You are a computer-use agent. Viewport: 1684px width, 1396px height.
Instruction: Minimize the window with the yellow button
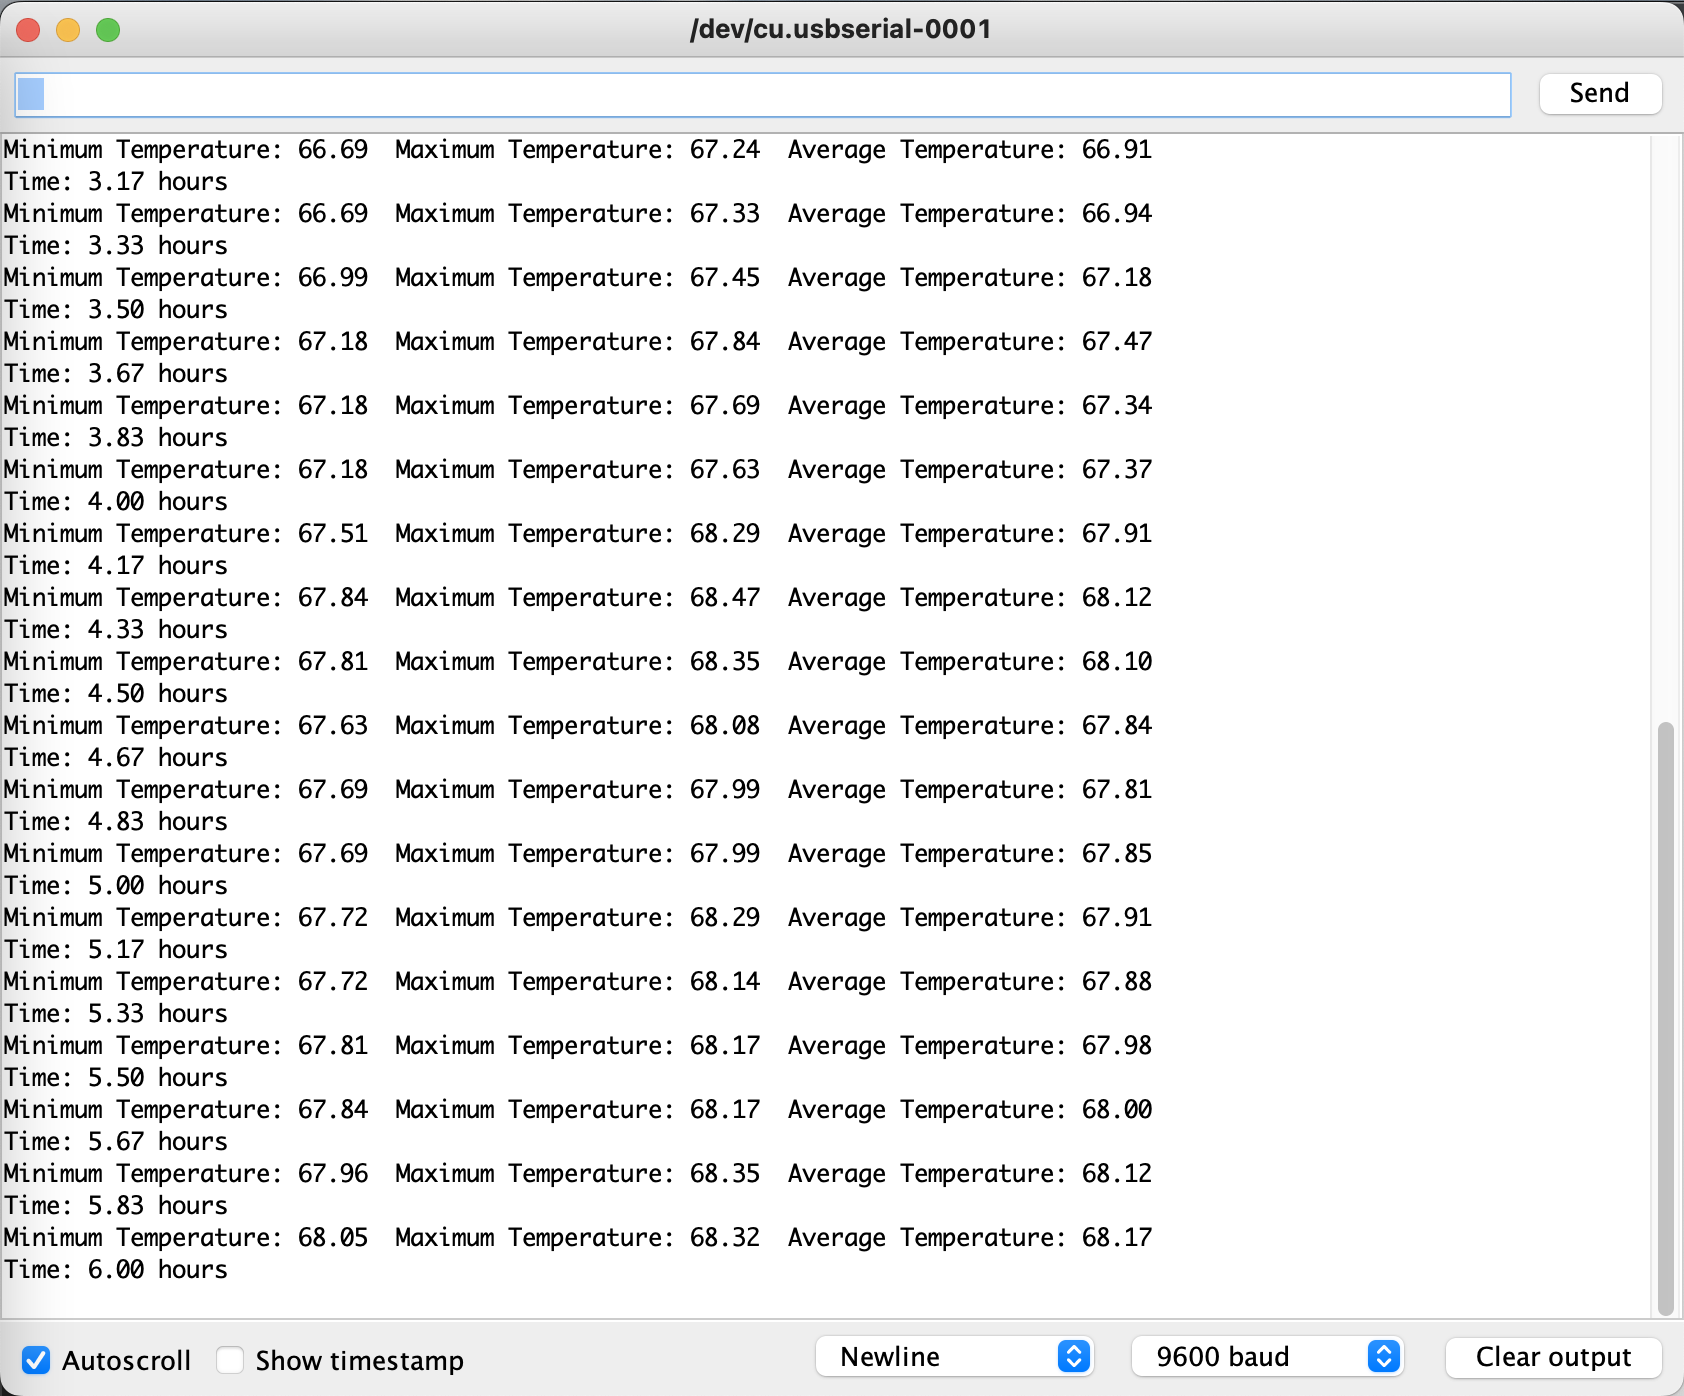point(68,30)
